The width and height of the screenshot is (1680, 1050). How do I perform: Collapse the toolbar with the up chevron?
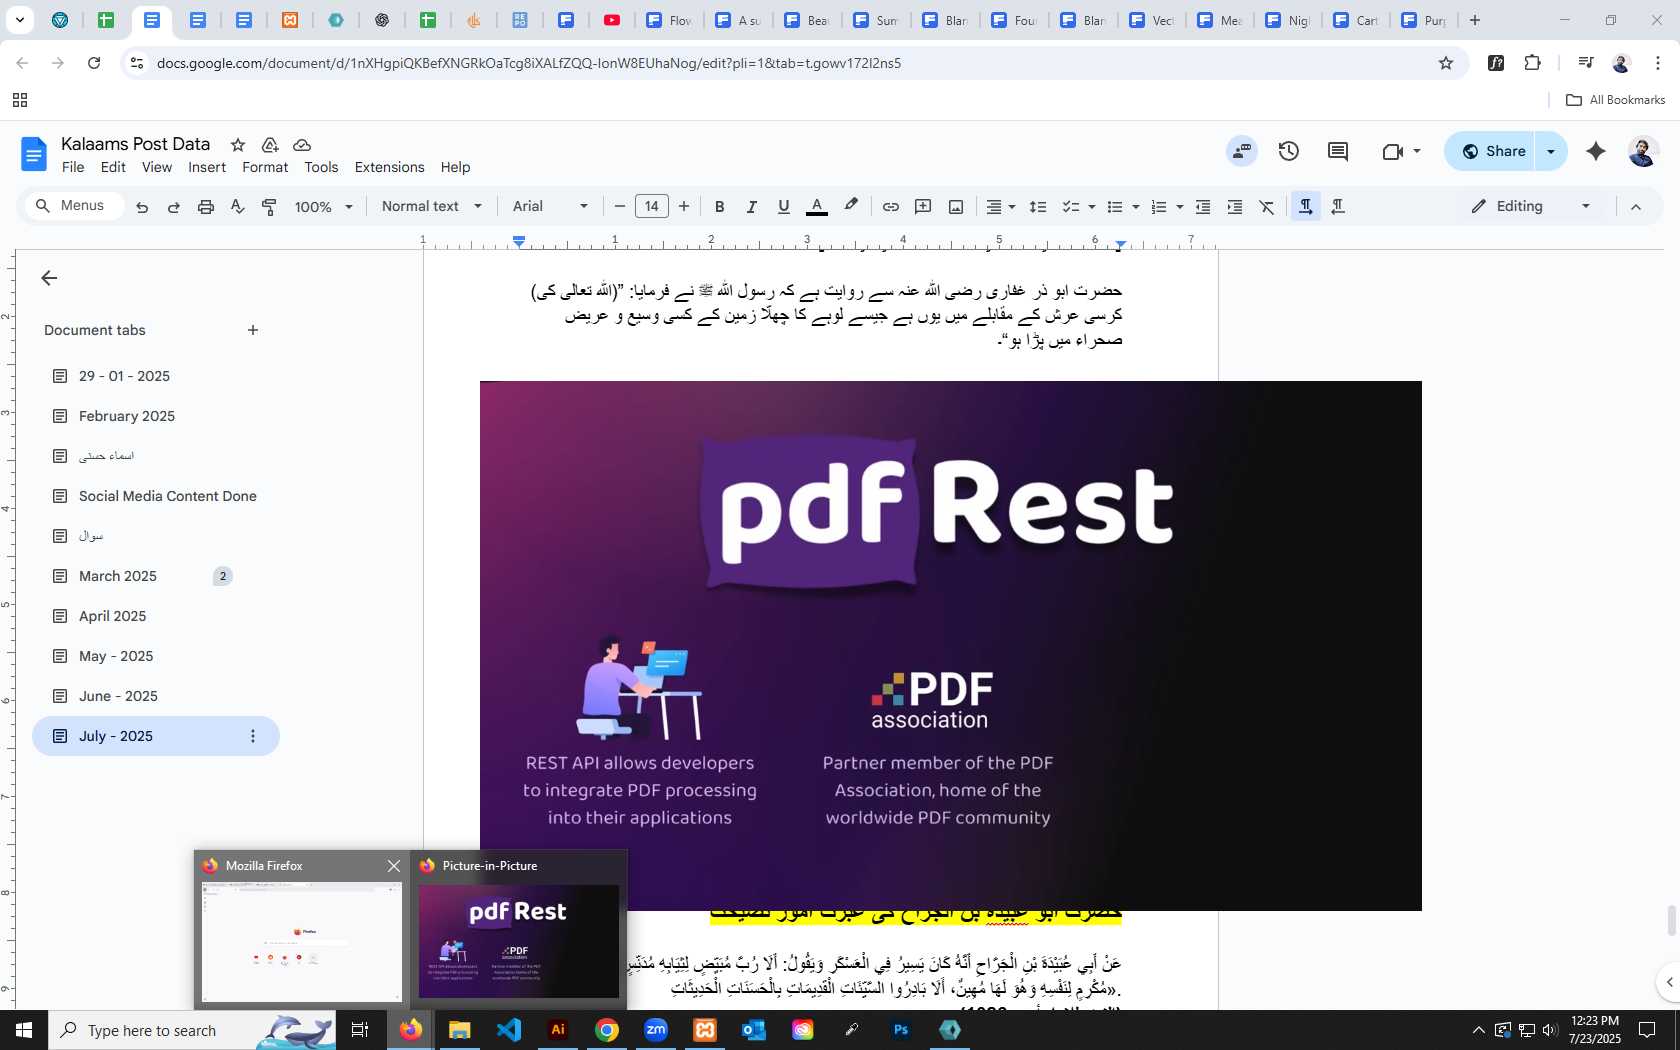pyautogui.click(x=1636, y=207)
